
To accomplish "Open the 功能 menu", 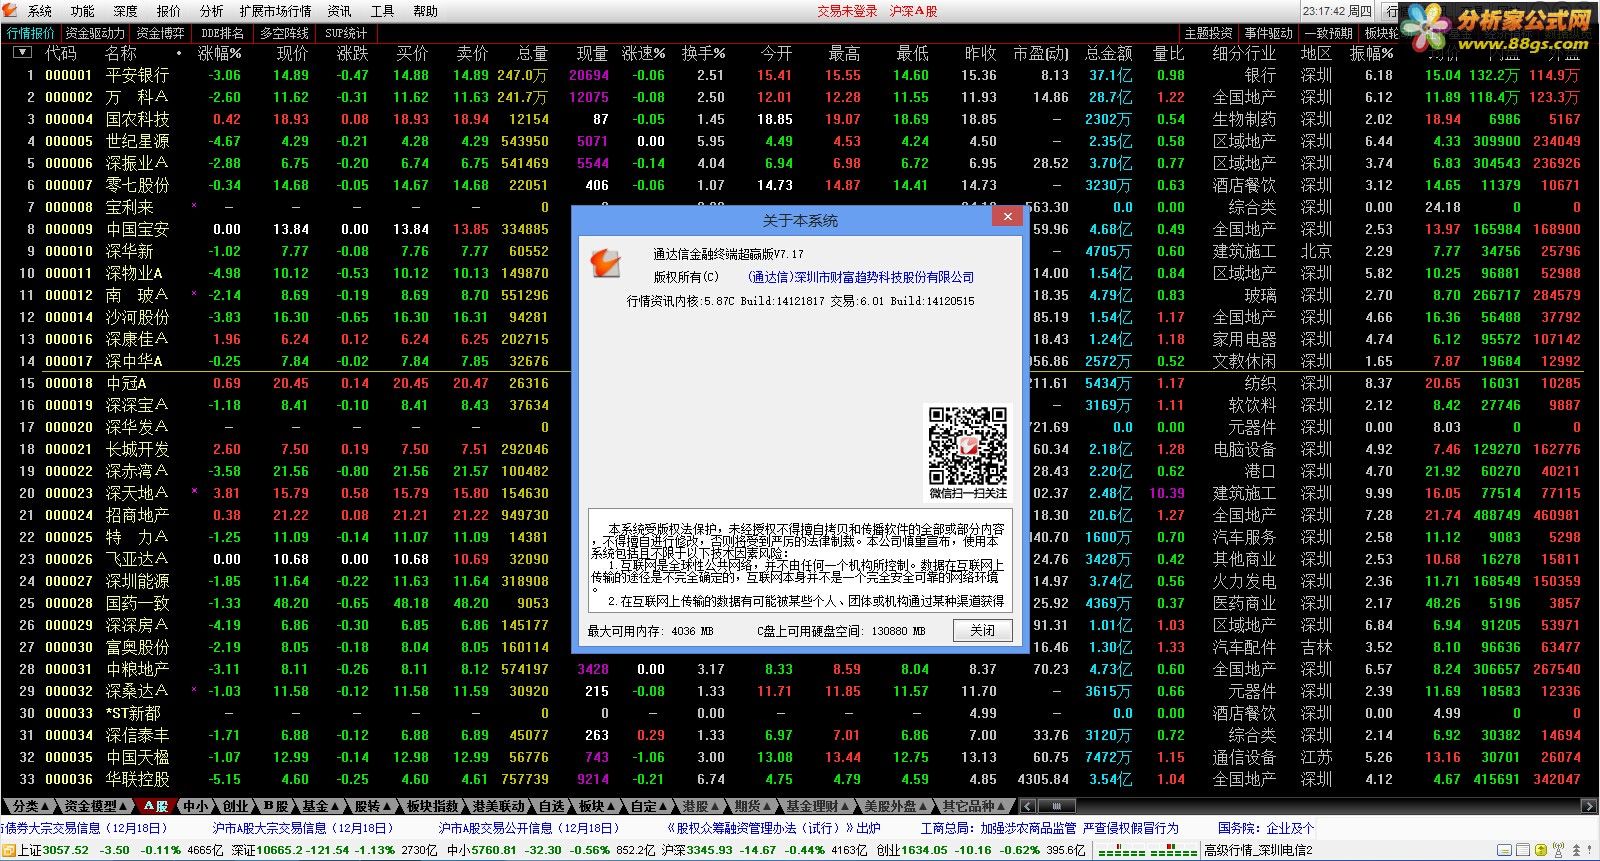I will 83,11.
